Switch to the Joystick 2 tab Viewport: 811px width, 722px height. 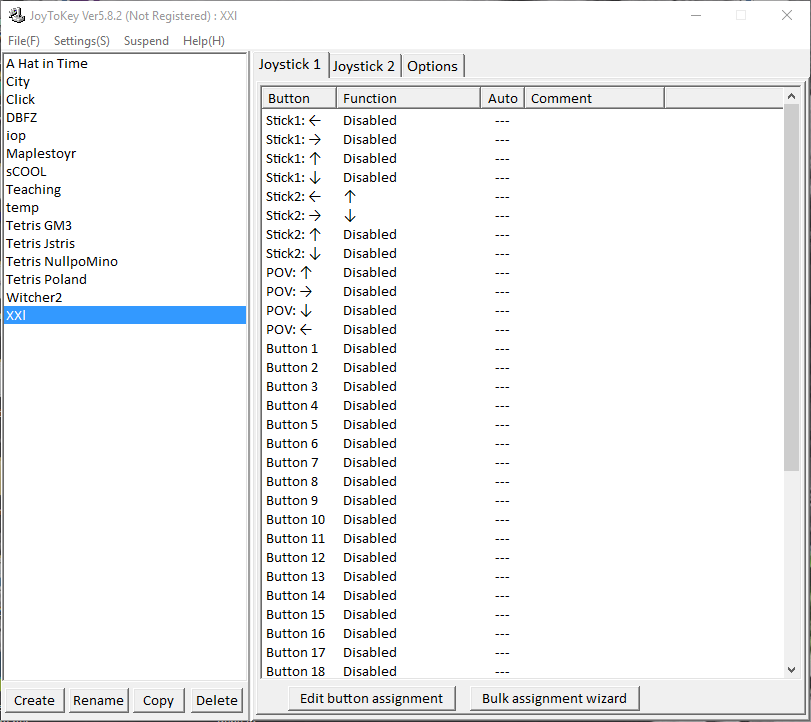coord(364,66)
